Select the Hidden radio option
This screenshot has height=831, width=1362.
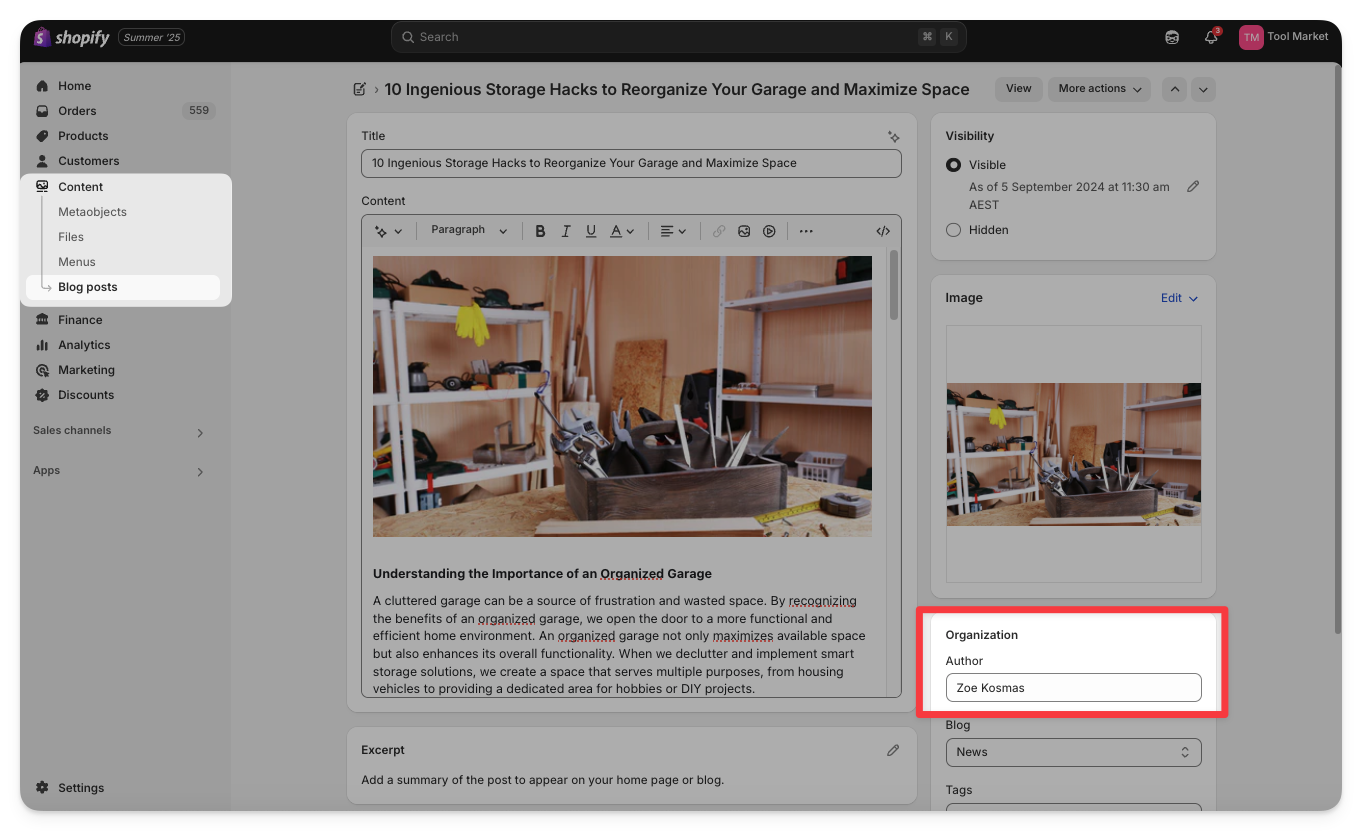pyautogui.click(x=953, y=230)
